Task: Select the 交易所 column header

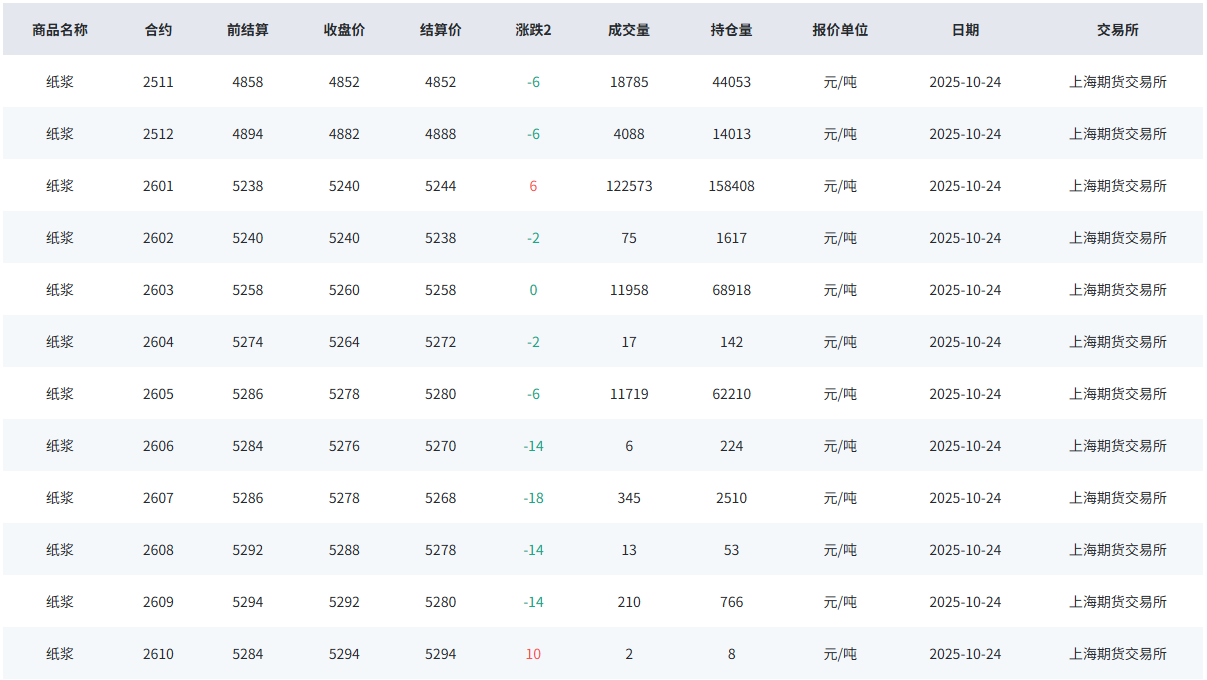Action: [1117, 30]
